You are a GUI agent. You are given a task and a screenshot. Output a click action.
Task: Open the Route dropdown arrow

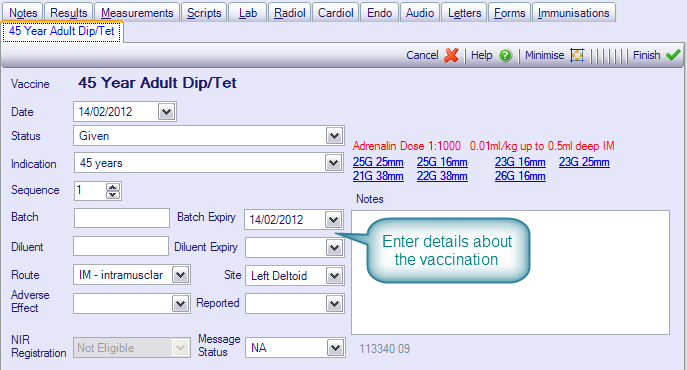tap(181, 275)
